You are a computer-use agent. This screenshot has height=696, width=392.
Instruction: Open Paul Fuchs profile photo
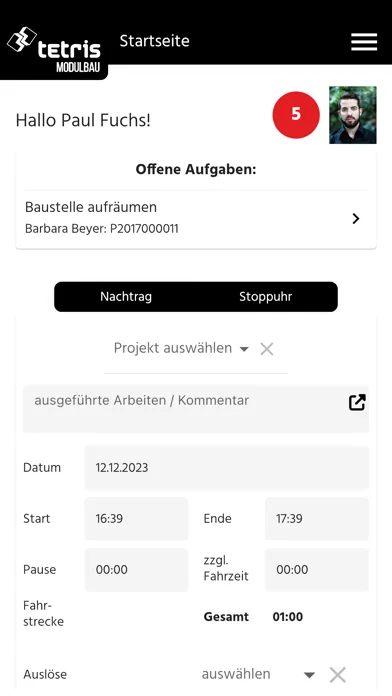tap(352, 115)
